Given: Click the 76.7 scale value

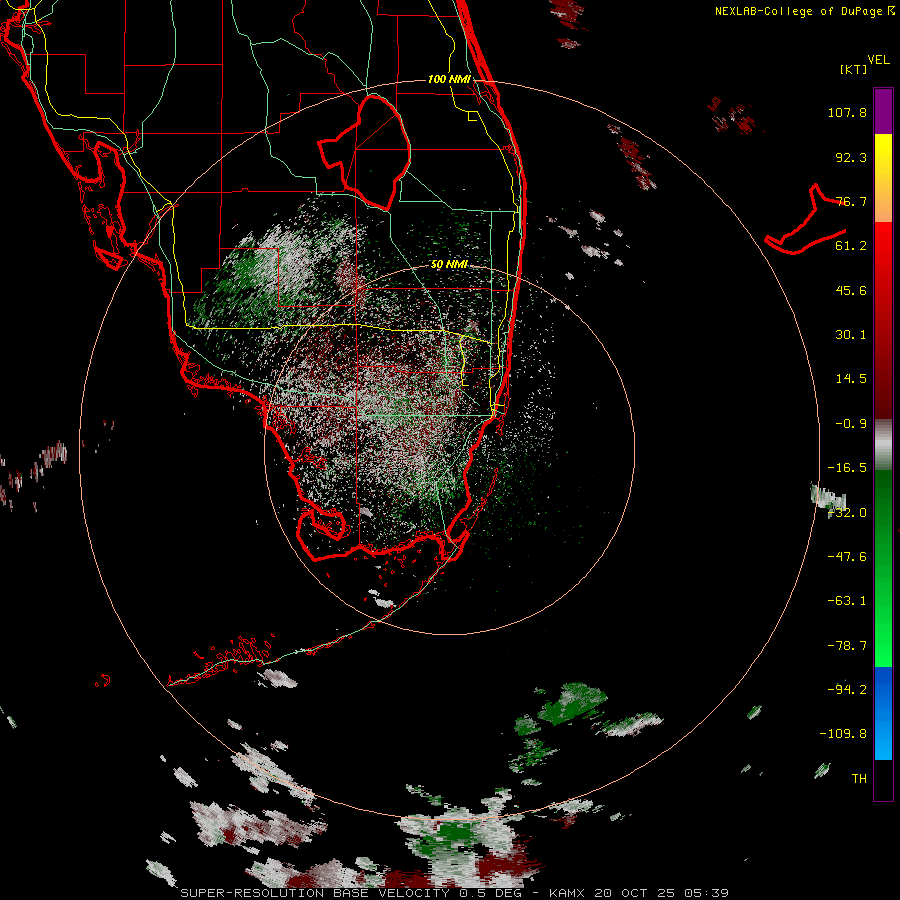Looking at the screenshot, I should click(x=851, y=201).
